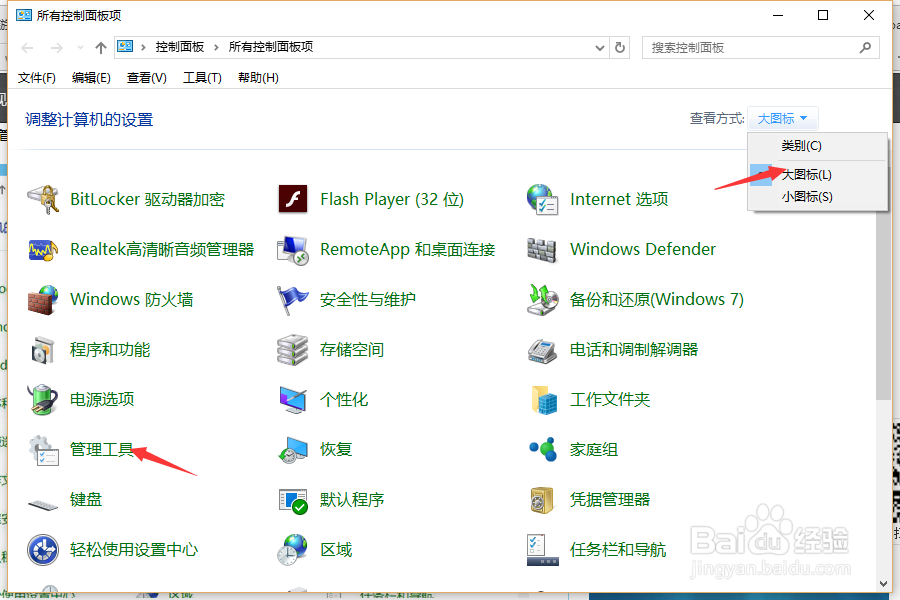This screenshot has width=900, height=600.
Task: Click the 管理工具 gear icon
Action: (44, 450)
